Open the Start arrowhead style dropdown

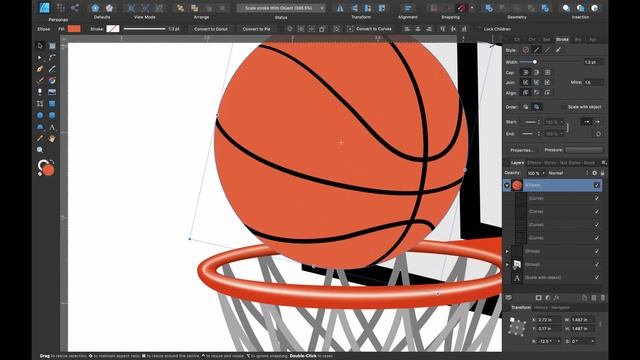point(532,122)
